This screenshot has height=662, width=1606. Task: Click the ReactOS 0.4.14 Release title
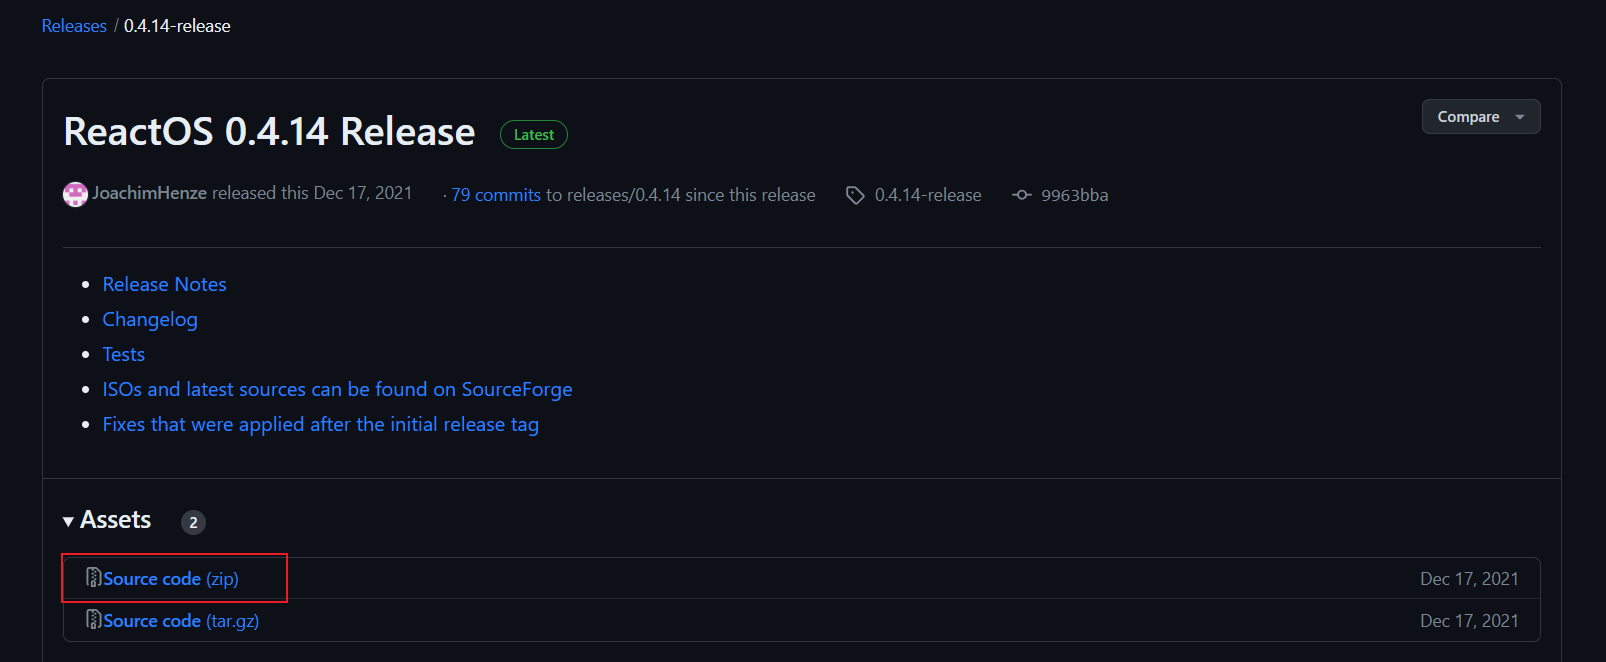pos(269,132)
